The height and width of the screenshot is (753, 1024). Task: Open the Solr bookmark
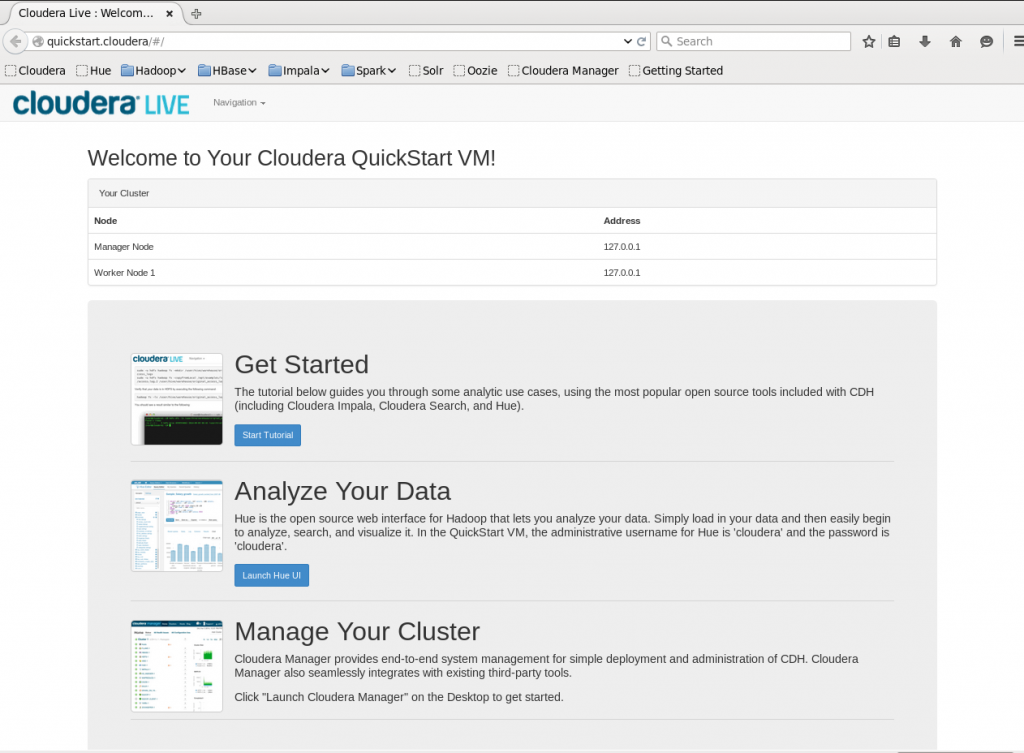click(426, 71)
